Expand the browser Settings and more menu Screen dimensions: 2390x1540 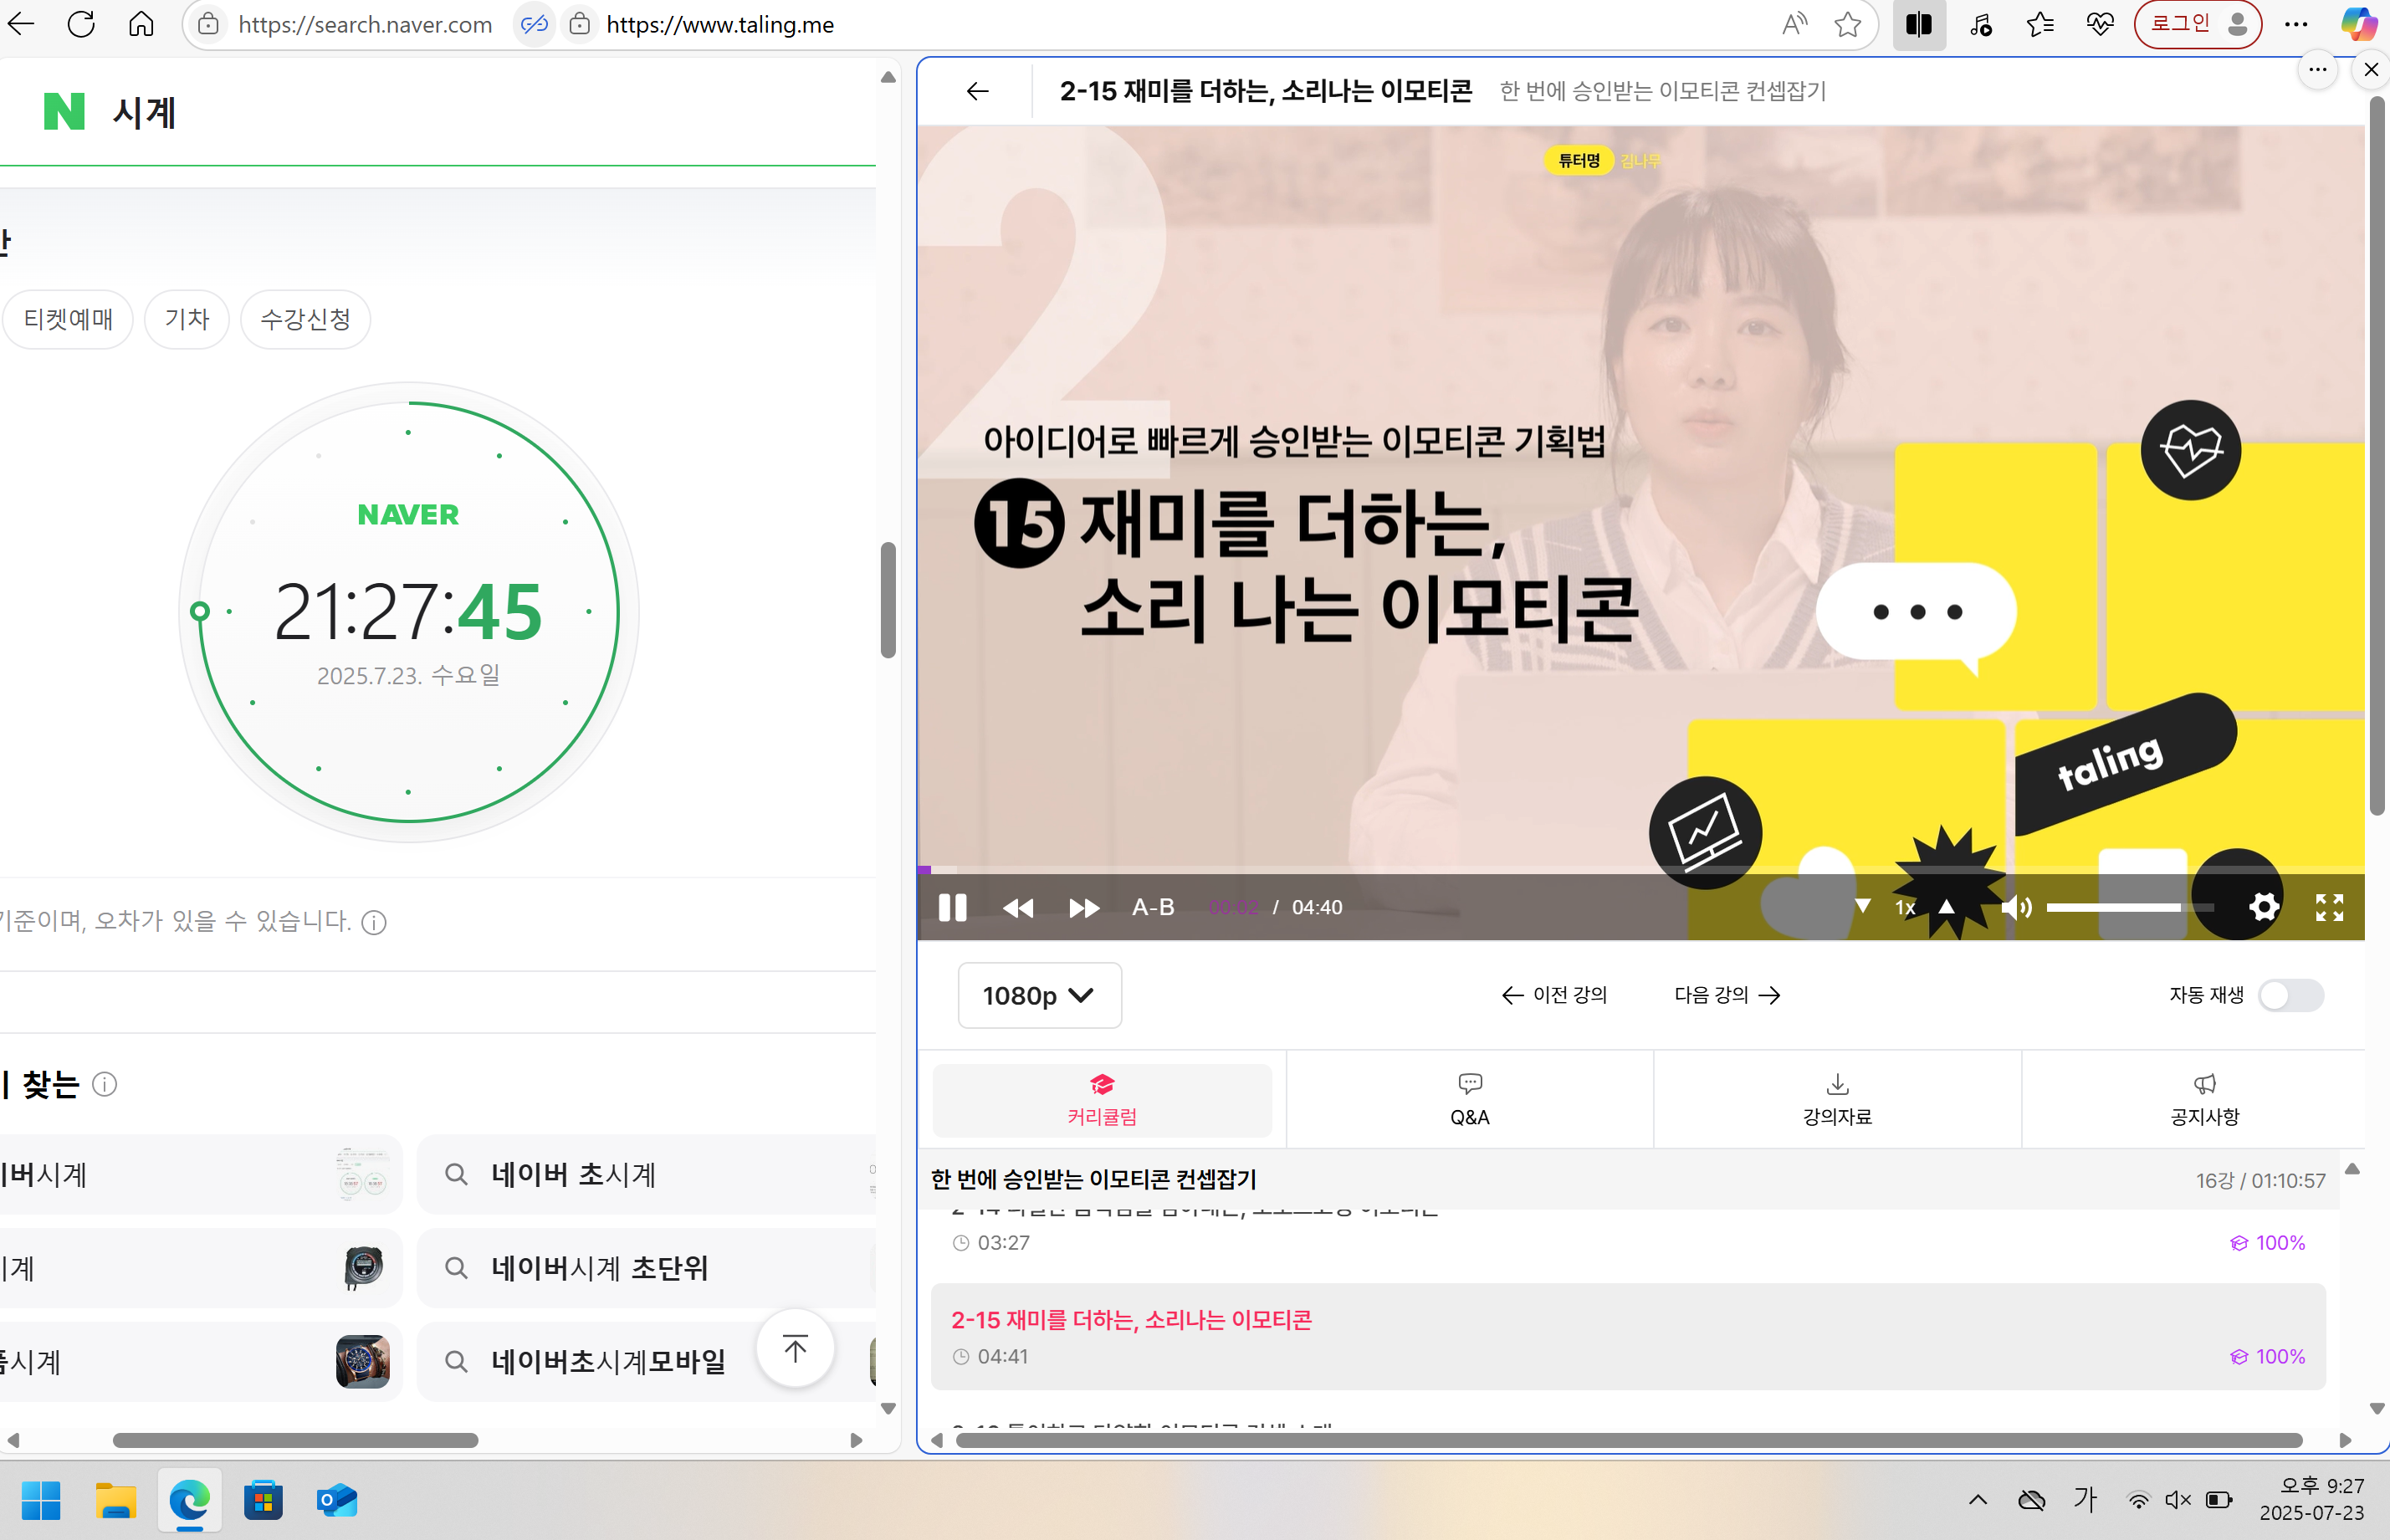tap(2297, 24)
